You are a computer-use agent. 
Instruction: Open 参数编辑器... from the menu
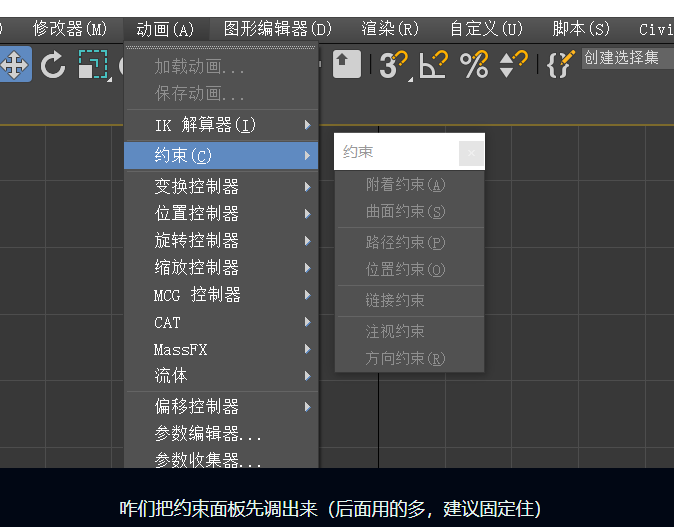coord(221,434)
